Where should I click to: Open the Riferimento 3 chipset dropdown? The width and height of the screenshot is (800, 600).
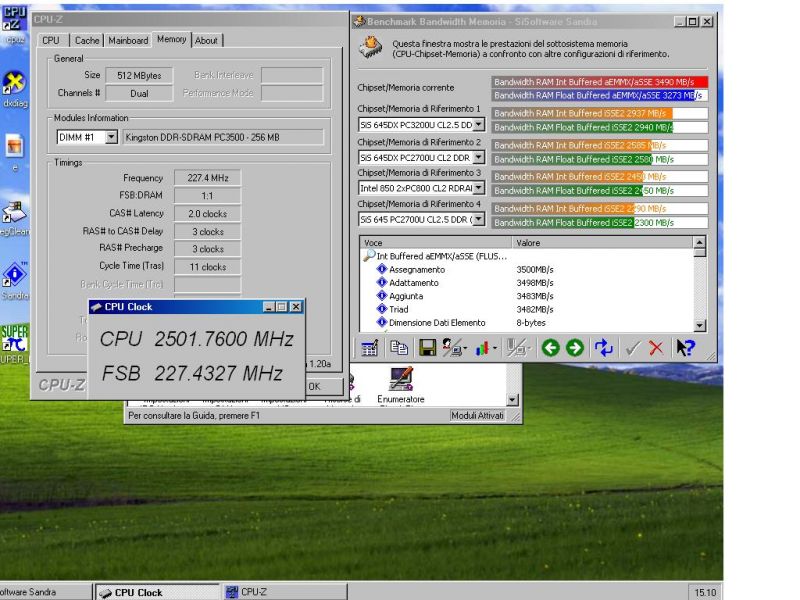(479, 188)
